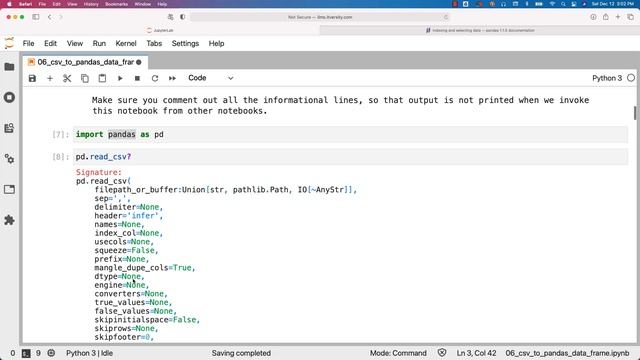Click the Safari address bar

pyautogui.click(x=320, y=17)
